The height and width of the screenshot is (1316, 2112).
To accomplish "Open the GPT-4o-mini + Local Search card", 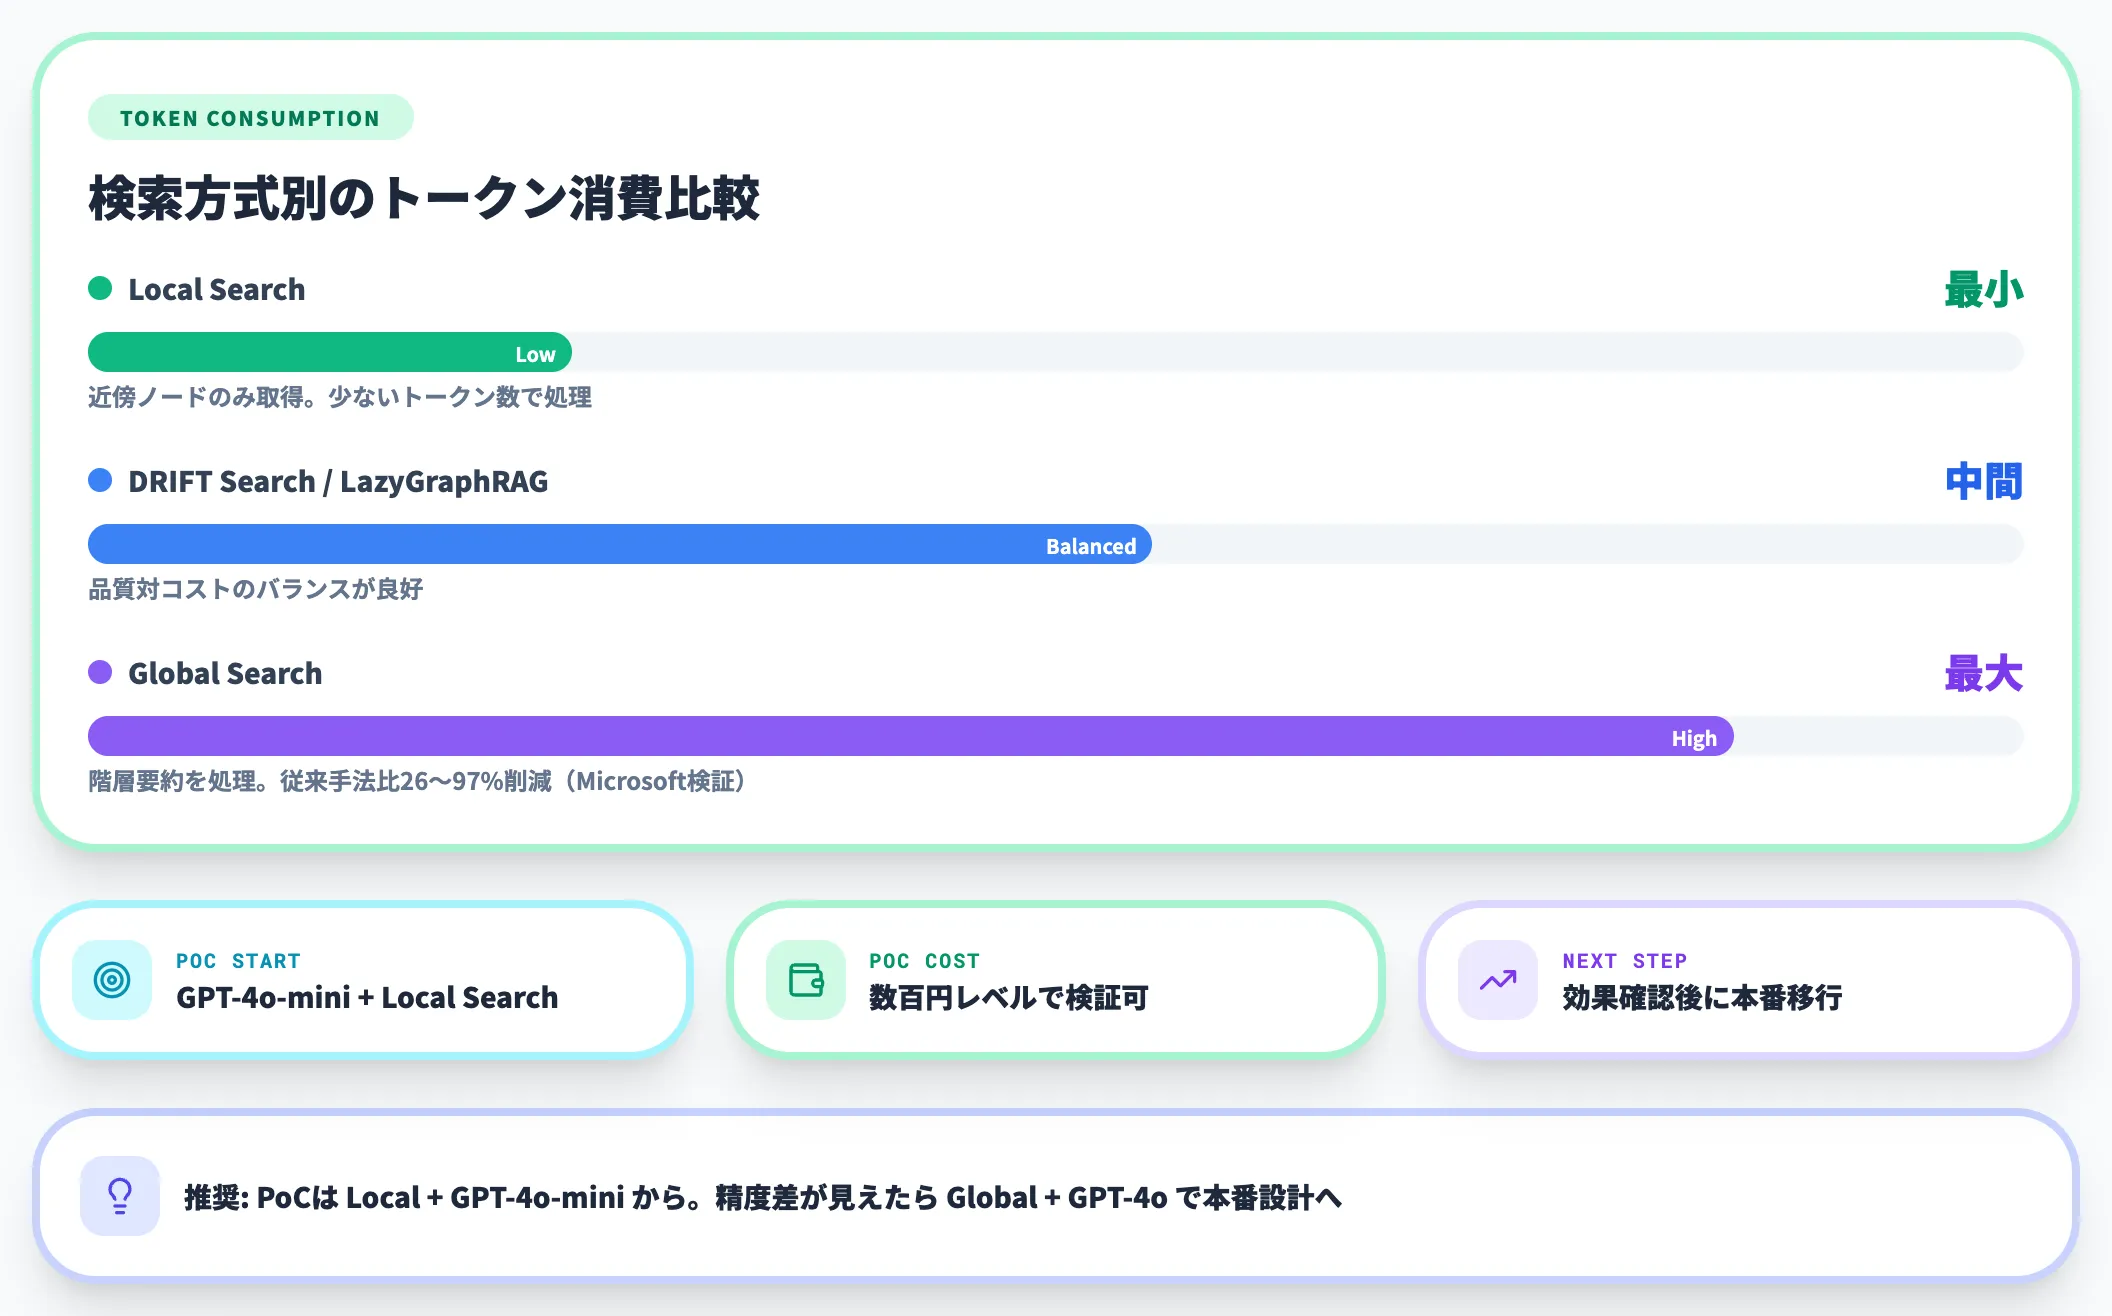I will pos(363,980).
